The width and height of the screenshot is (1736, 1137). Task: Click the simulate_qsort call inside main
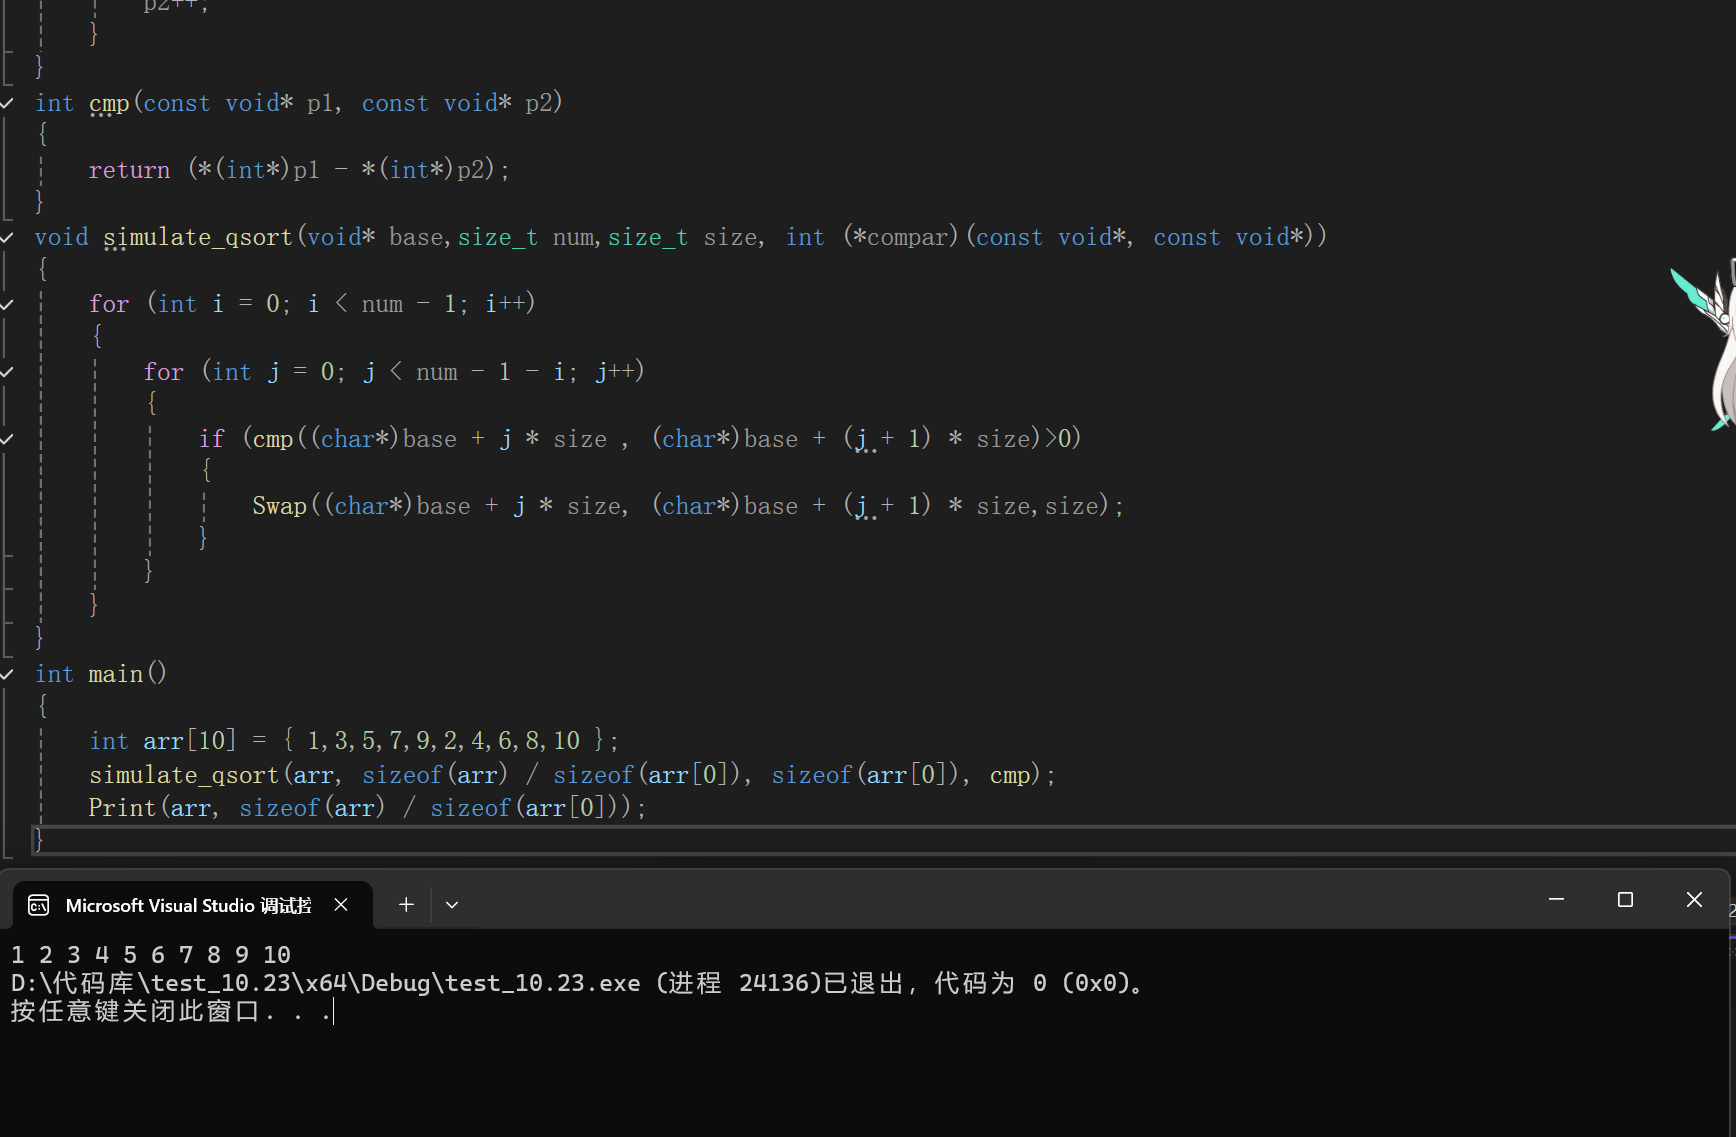[184, 775]
